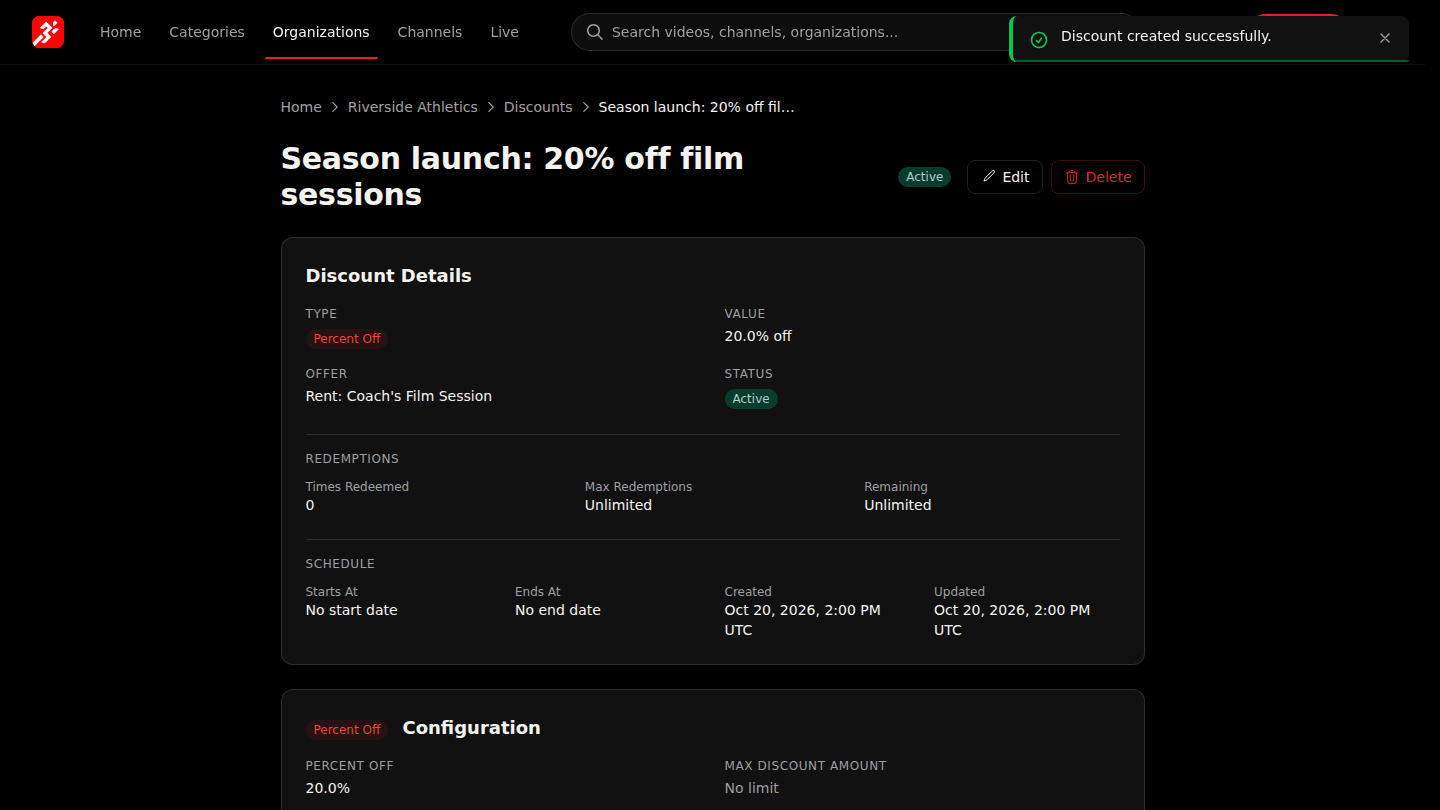Screen dimensions: 1440x810
Task: Click the '20.0%' percent off value
Action: 328,788
